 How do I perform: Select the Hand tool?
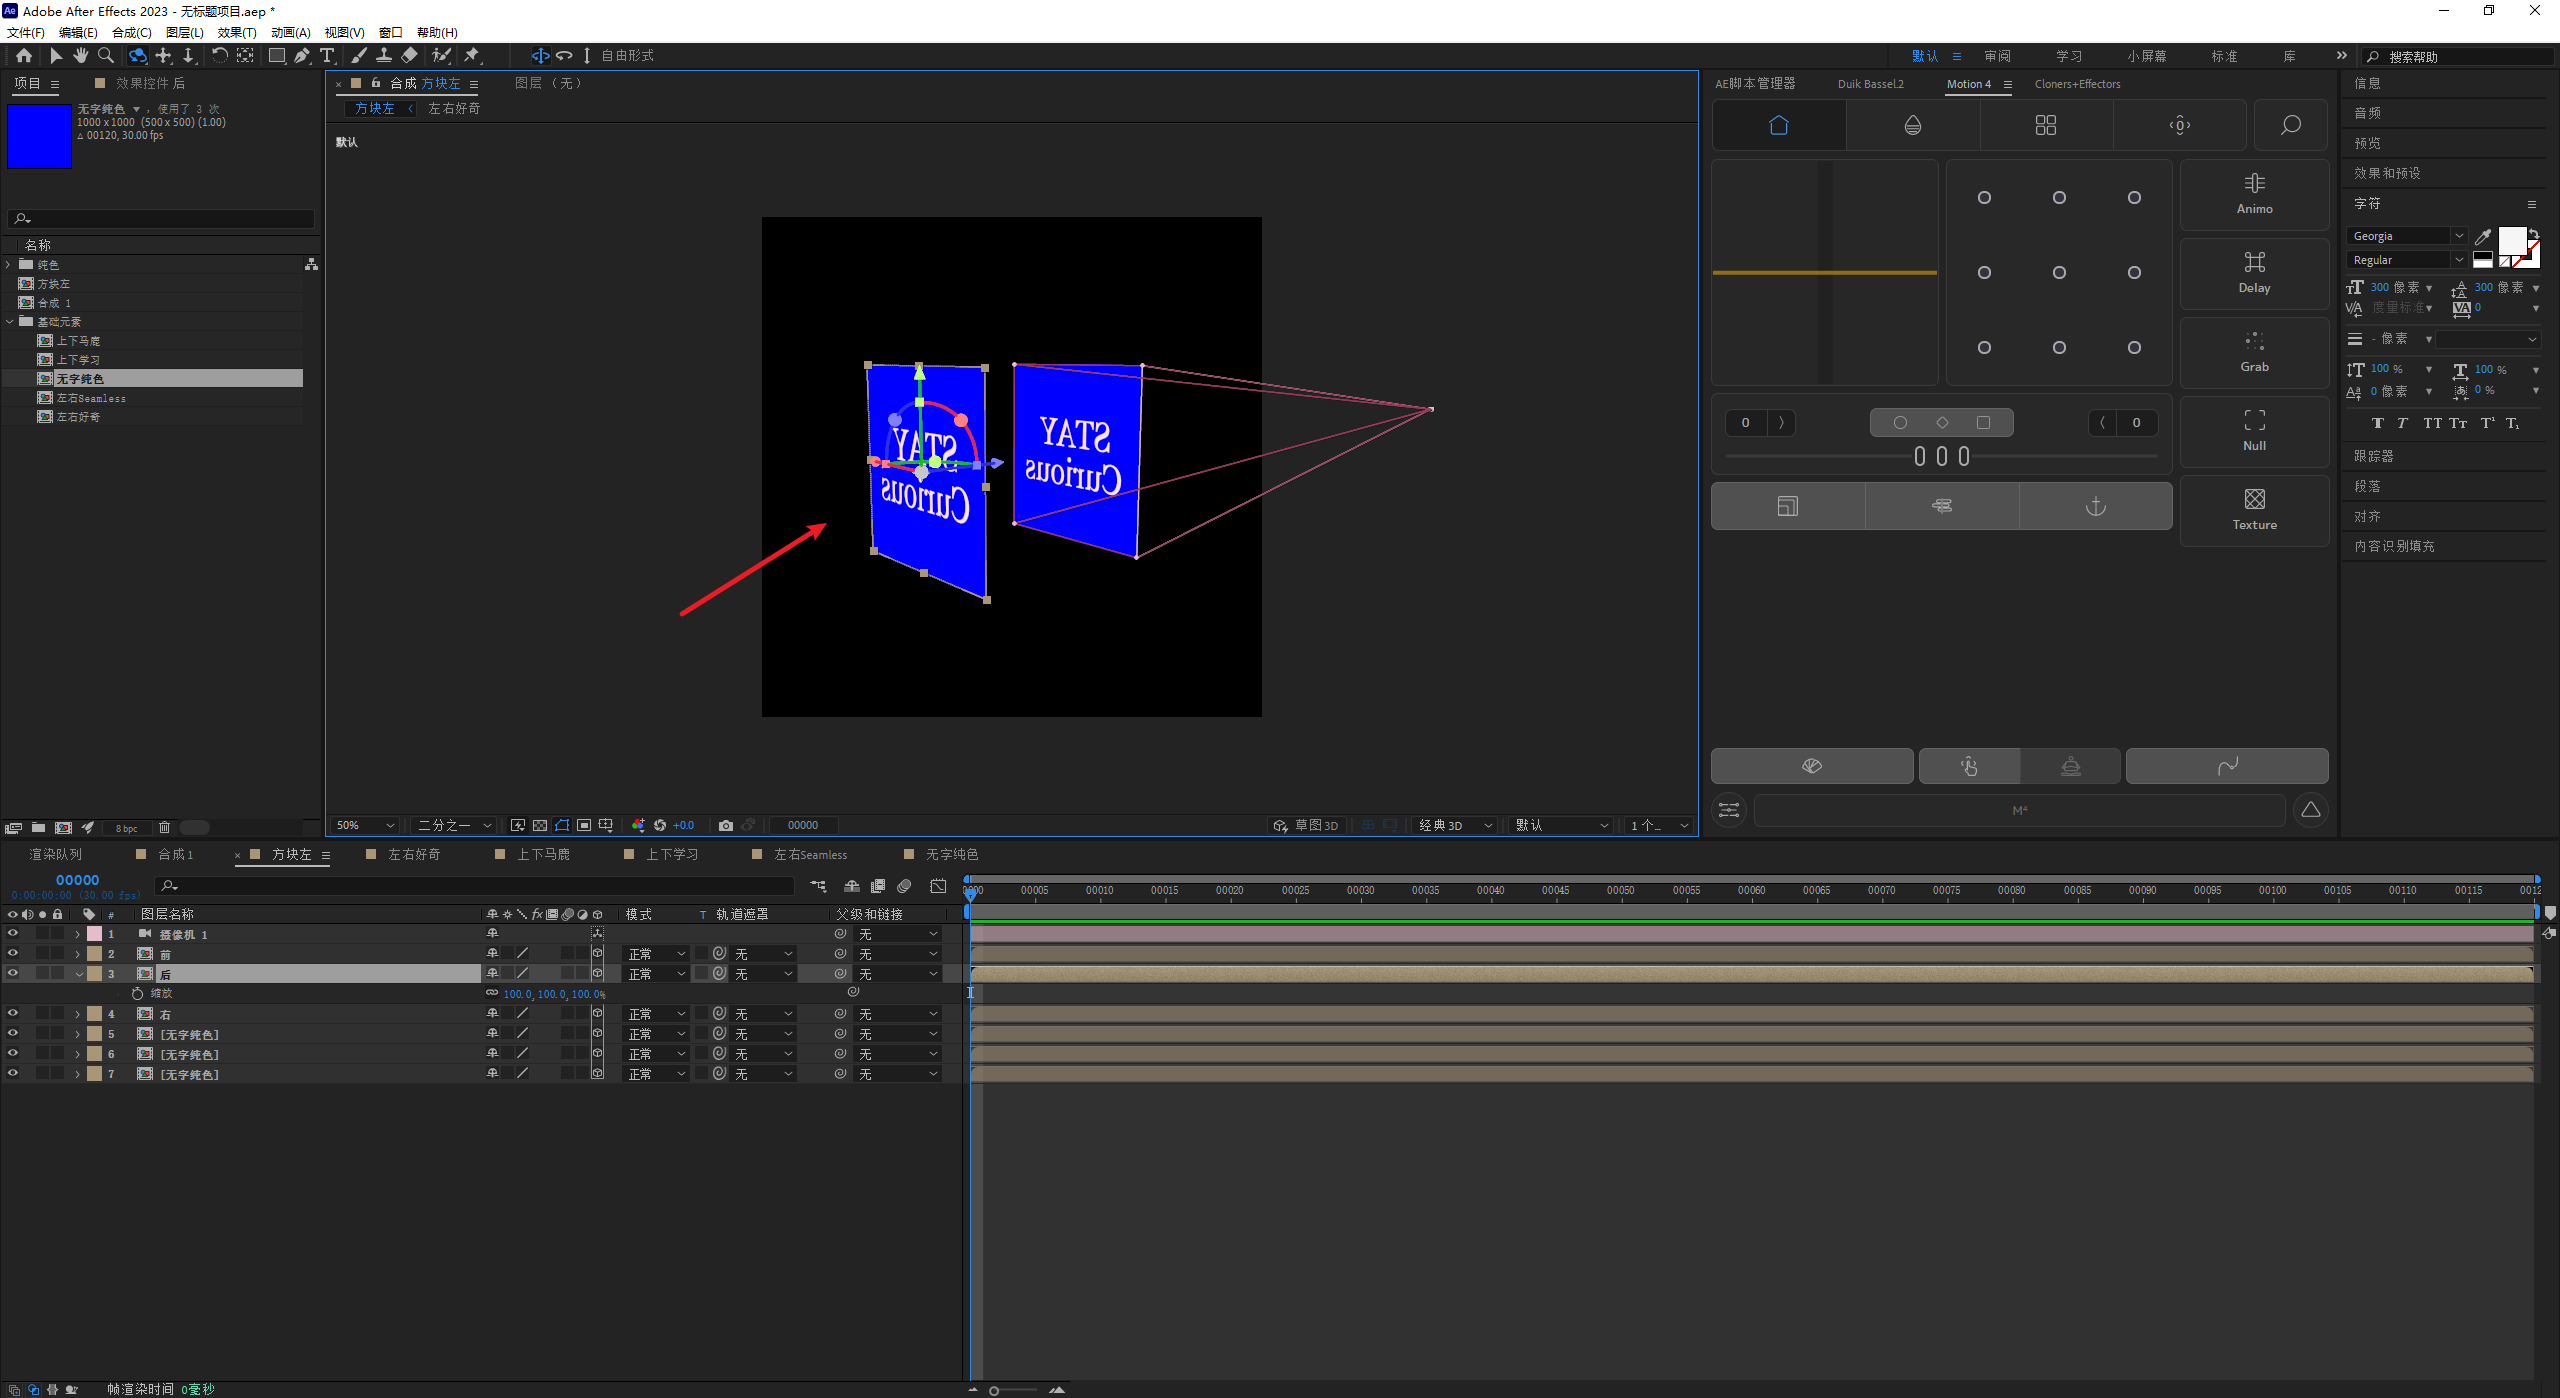click(81, 56)
